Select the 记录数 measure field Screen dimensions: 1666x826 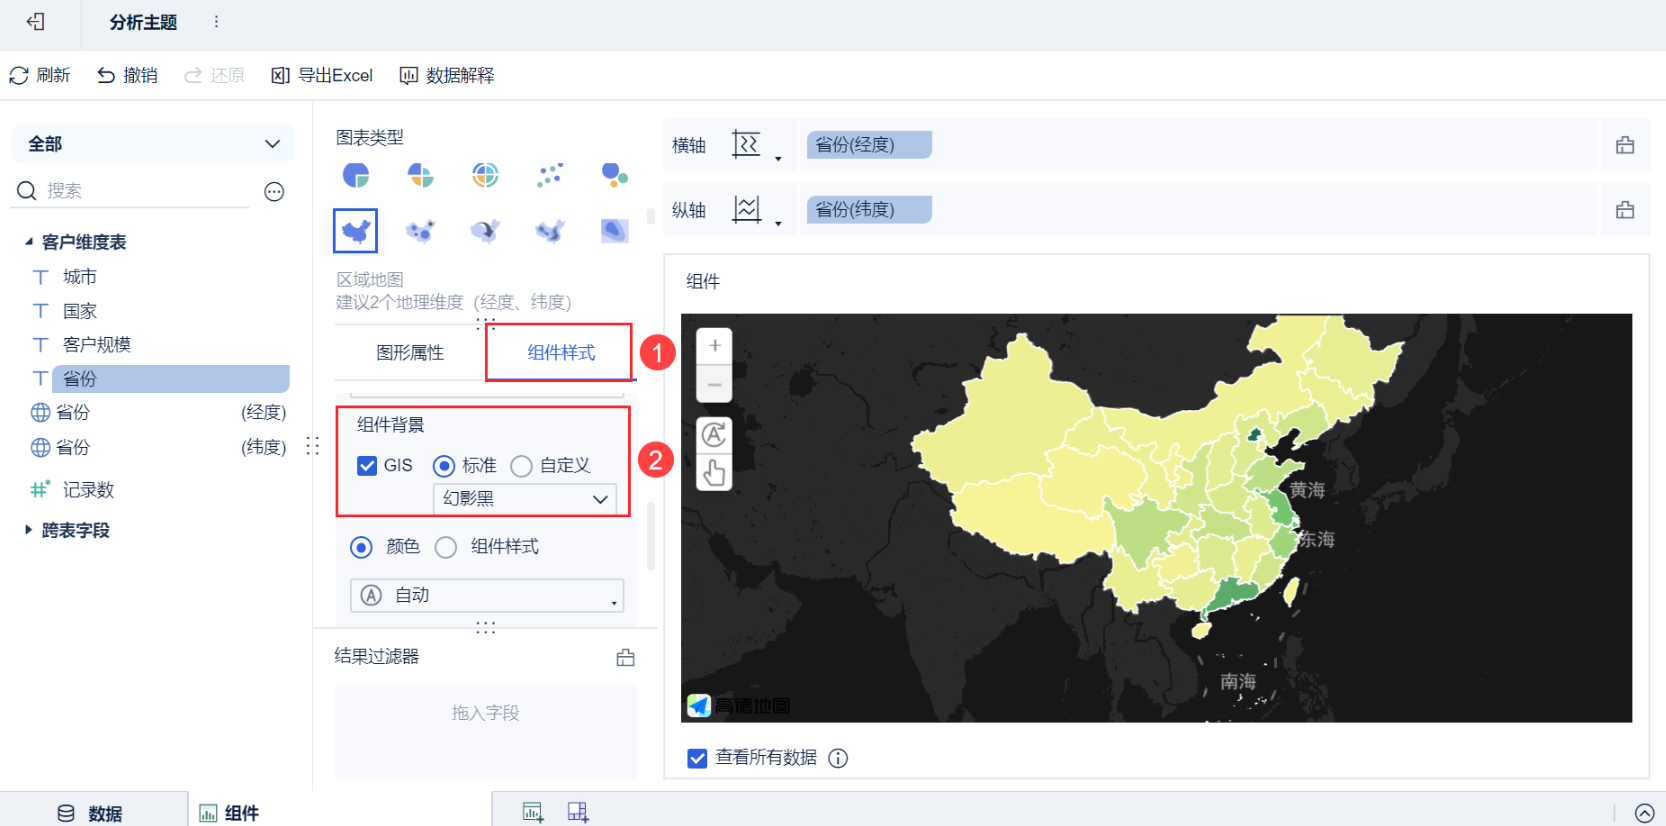[x=88, y=490]
